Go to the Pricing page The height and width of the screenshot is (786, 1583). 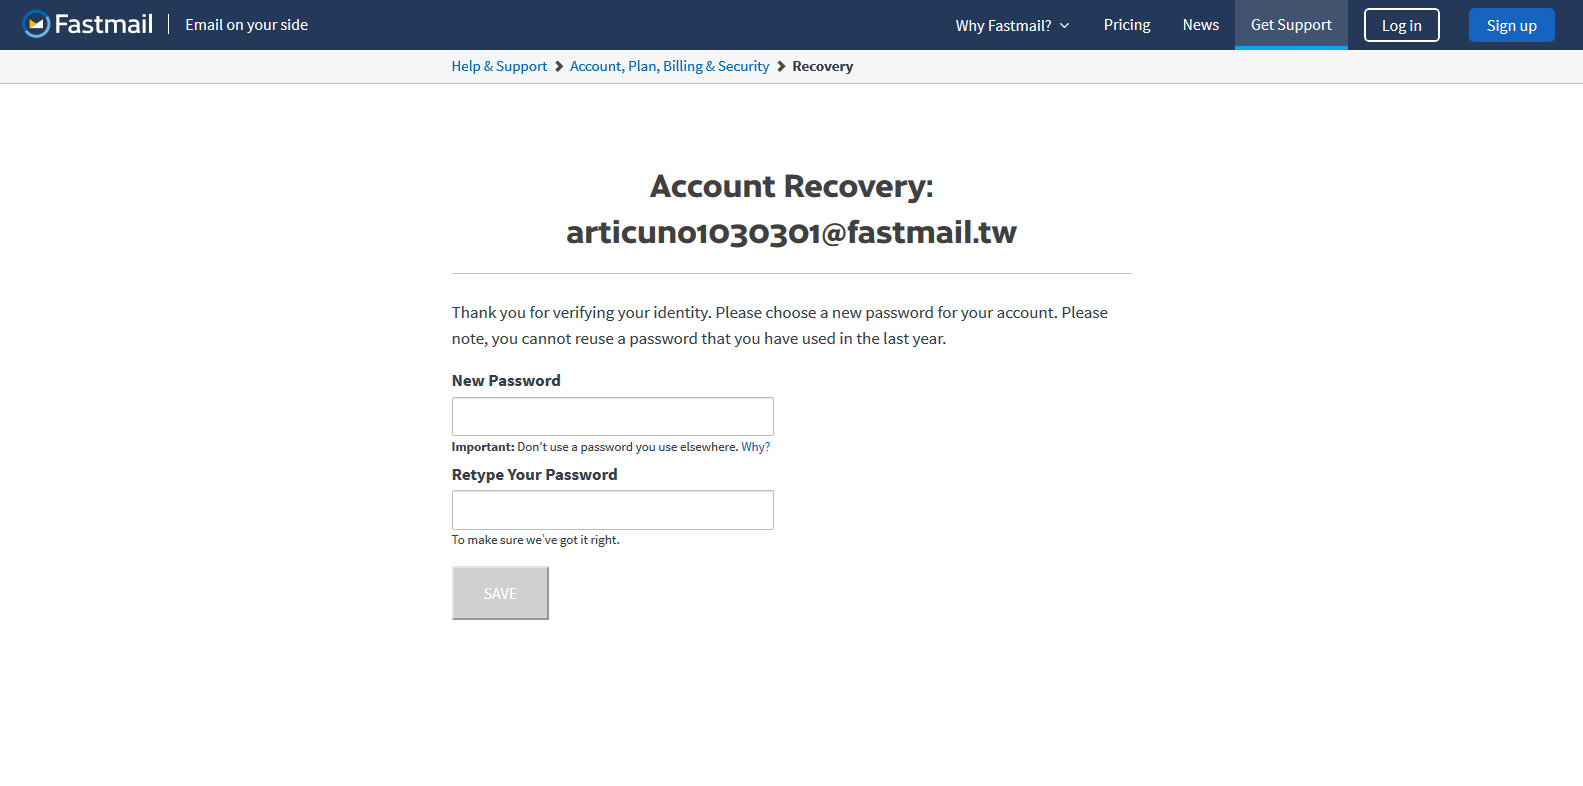click(x=1127, y=25)
